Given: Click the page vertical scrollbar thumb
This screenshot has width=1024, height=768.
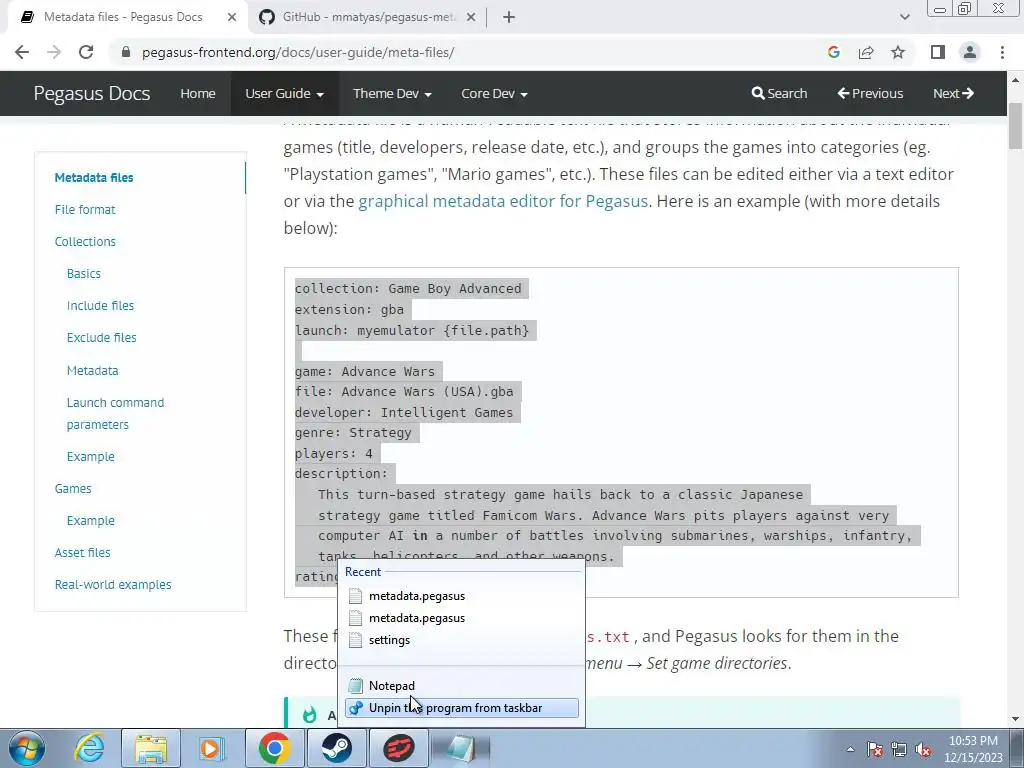Looking at the screenshot, I should point(1015,125).
